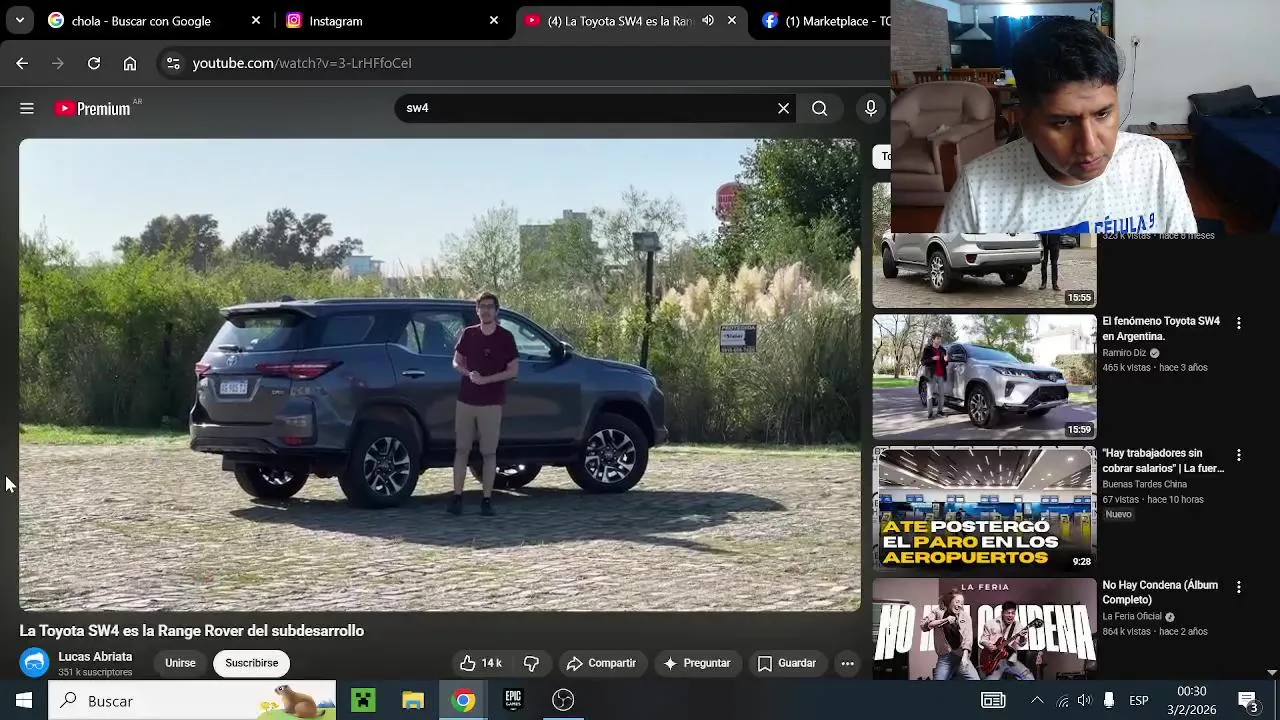Start voice search with microphone
This screenshot has width=1280, height=720.
pos(871,108)
